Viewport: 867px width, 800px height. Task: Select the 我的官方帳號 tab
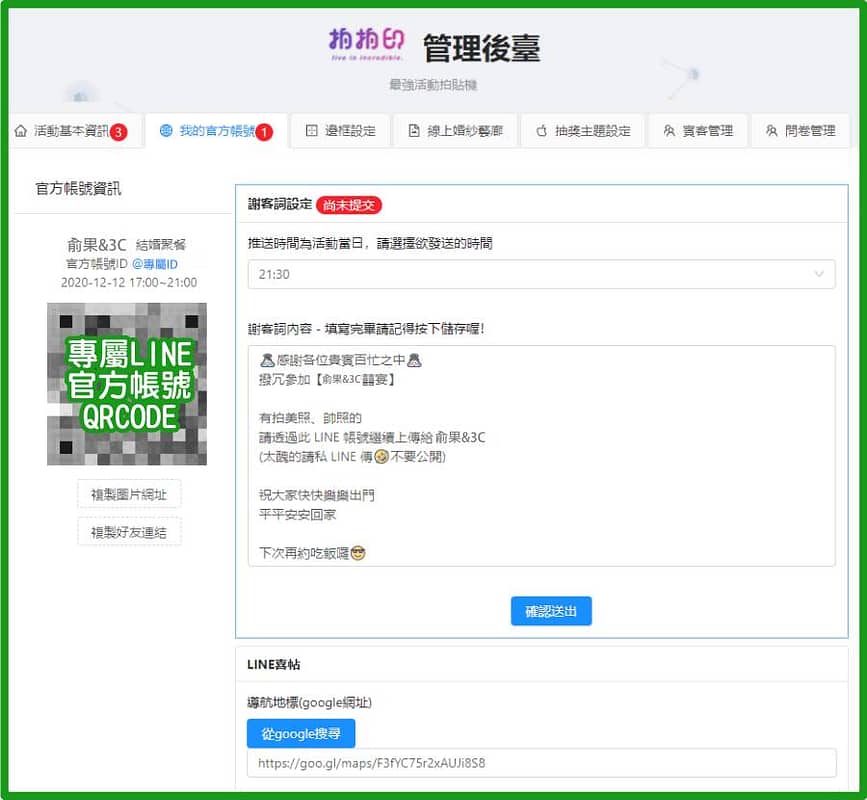point(216,131)
